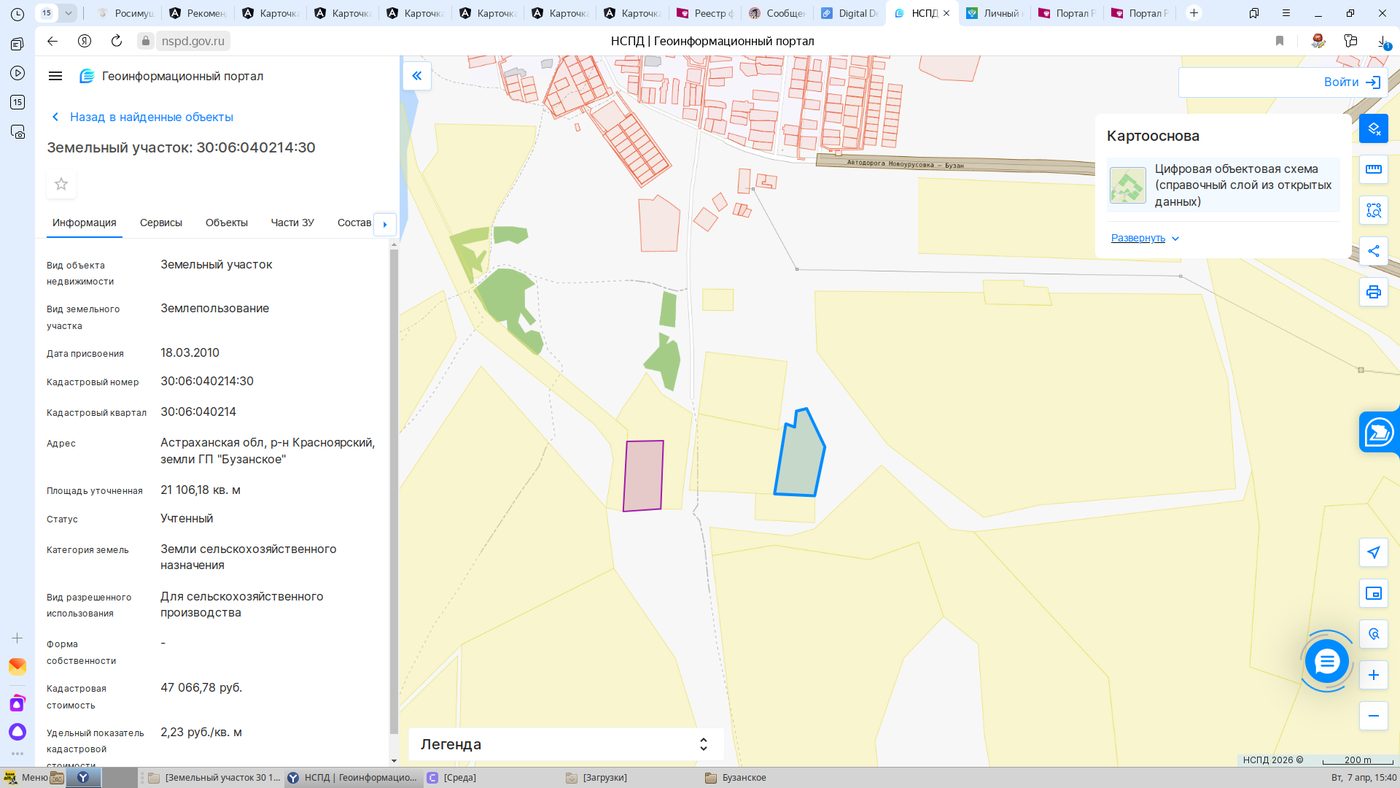The height and width of the screenshot is (788, 1400).
Task: Zoom out with the minus button
Action: tap(1374, 716)
